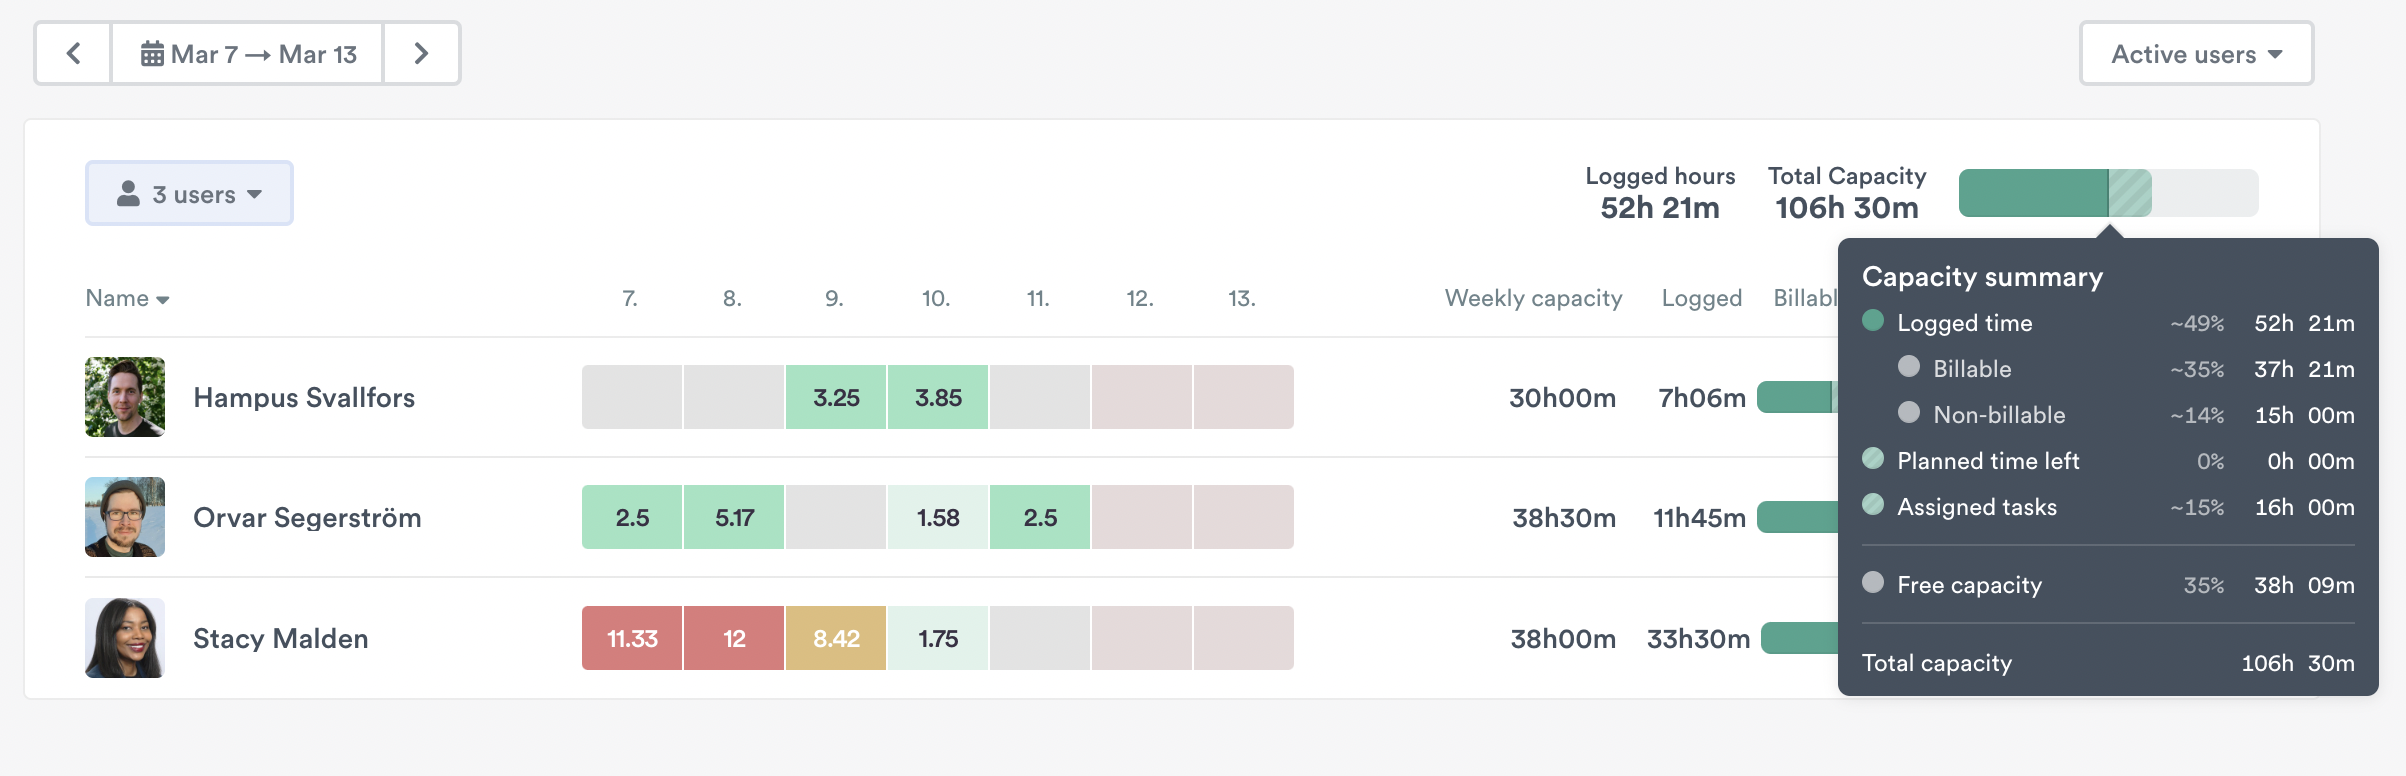Click the Billable legend dot
2406x776 pixels.
click(1910, 368)
